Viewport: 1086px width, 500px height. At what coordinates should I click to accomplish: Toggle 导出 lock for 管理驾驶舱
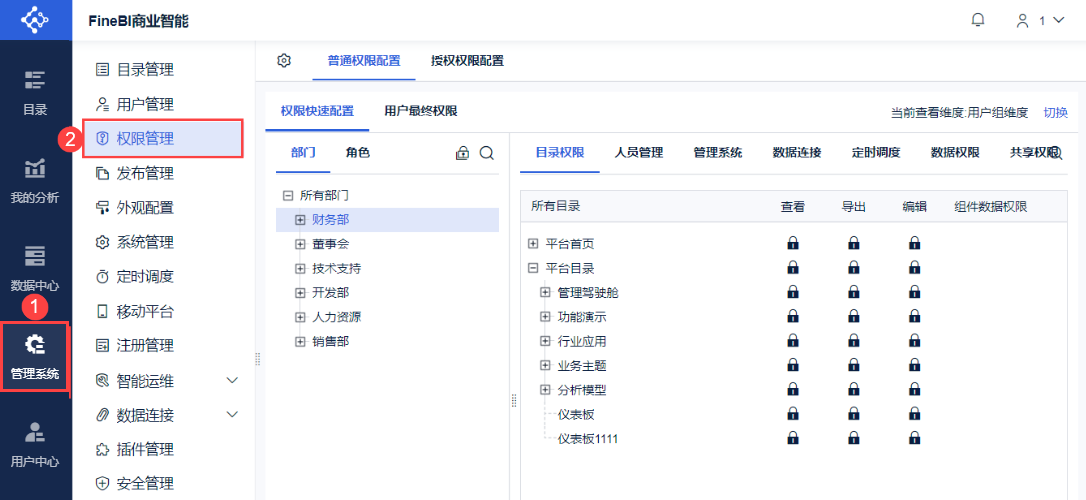(x=853, y=292)
